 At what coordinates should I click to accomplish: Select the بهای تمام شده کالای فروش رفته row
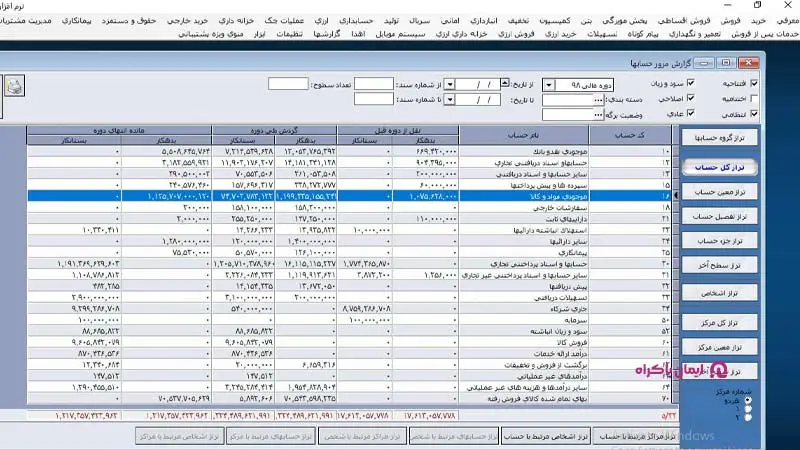coord(349,398)
